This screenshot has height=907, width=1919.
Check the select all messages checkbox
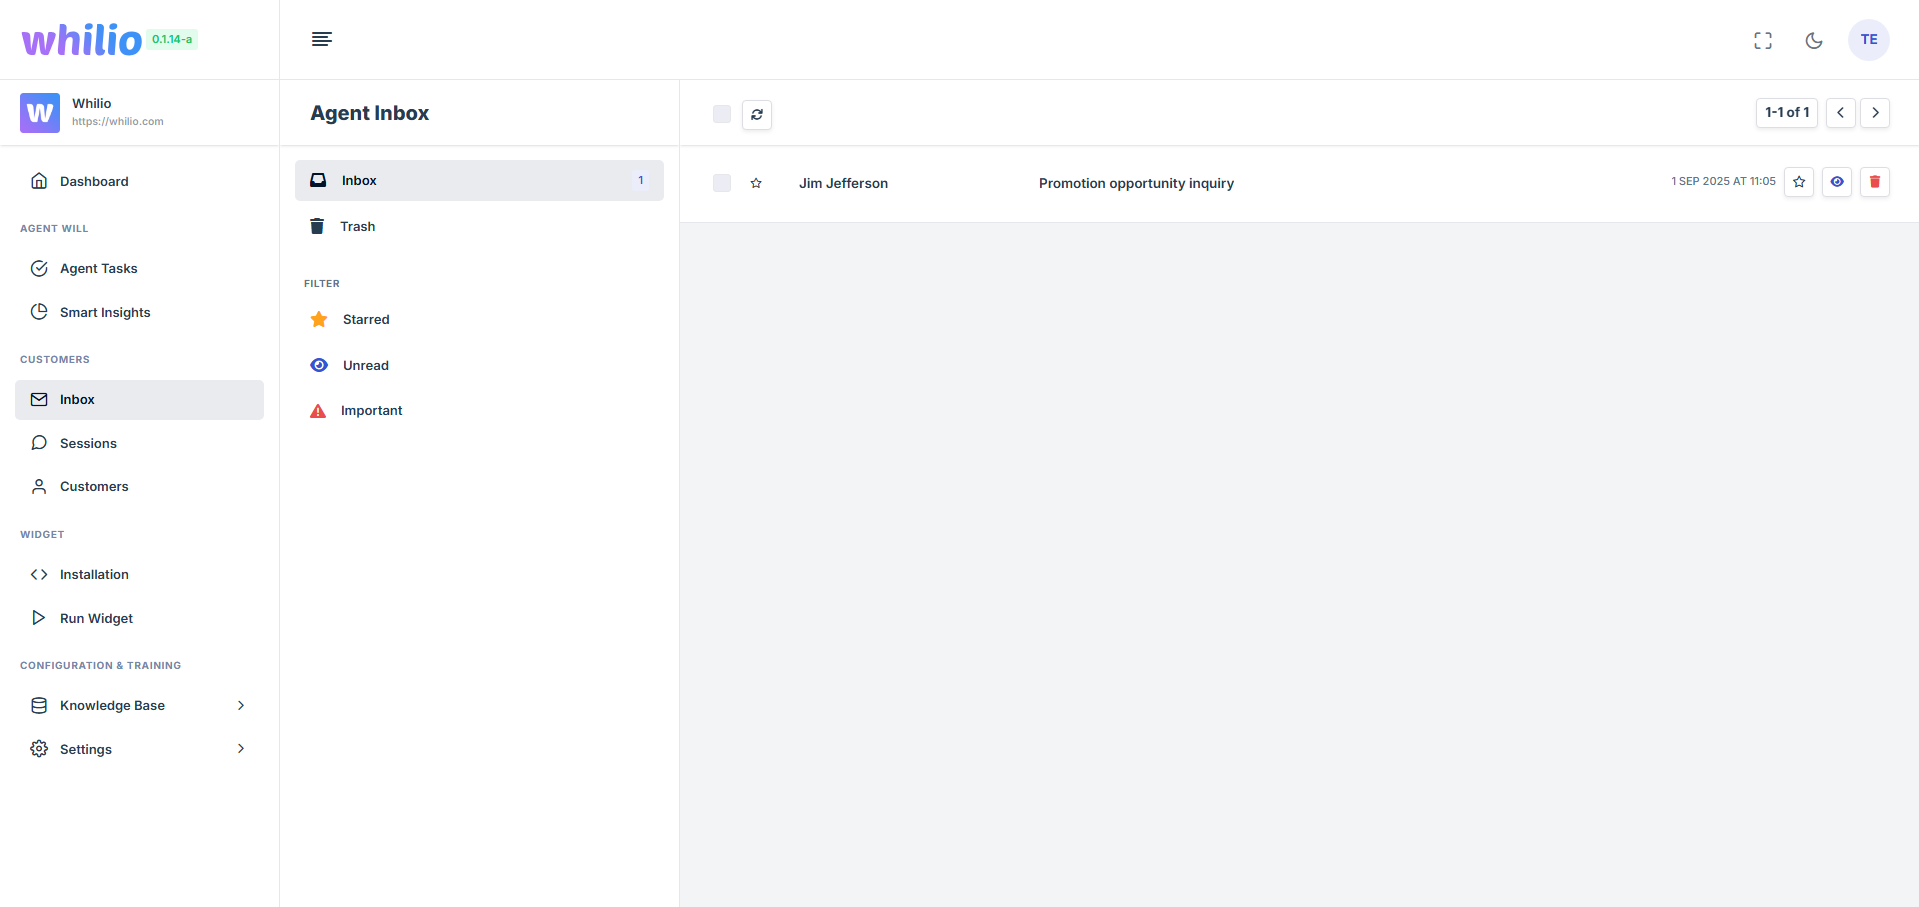(x=722, y=114)
